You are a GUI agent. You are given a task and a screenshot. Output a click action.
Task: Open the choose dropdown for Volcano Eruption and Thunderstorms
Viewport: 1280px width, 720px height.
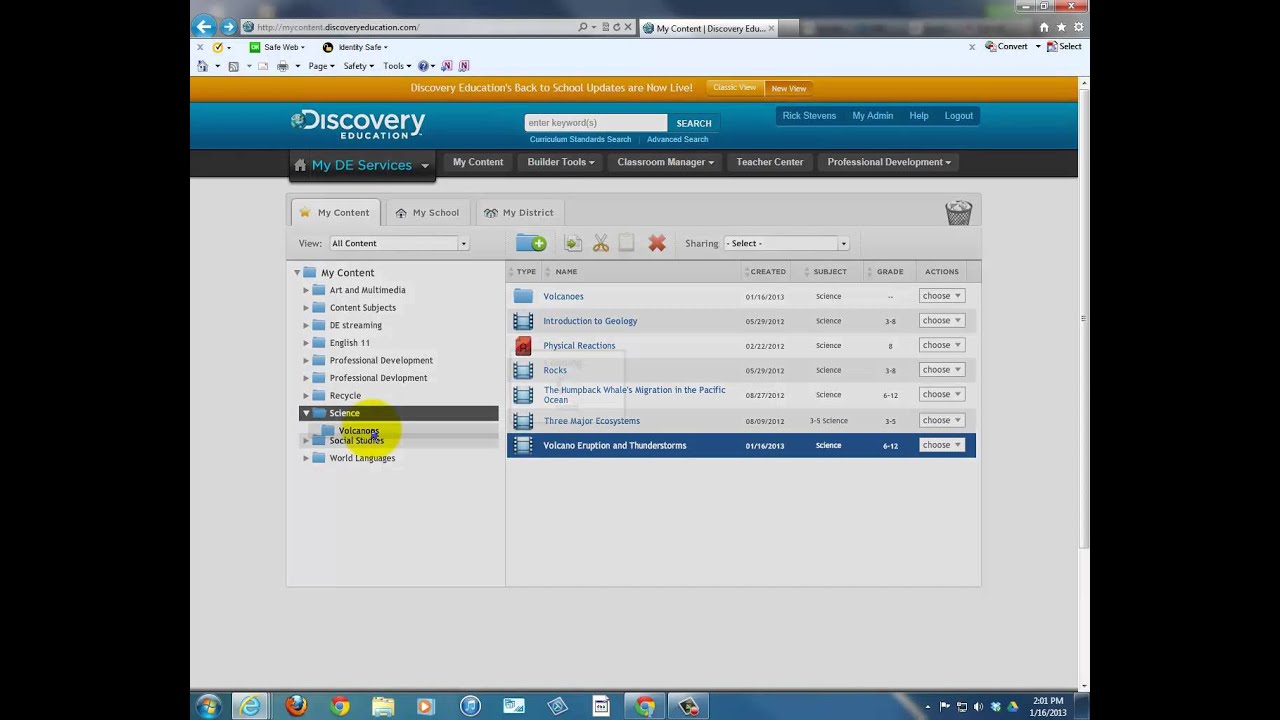click(941, 445)
